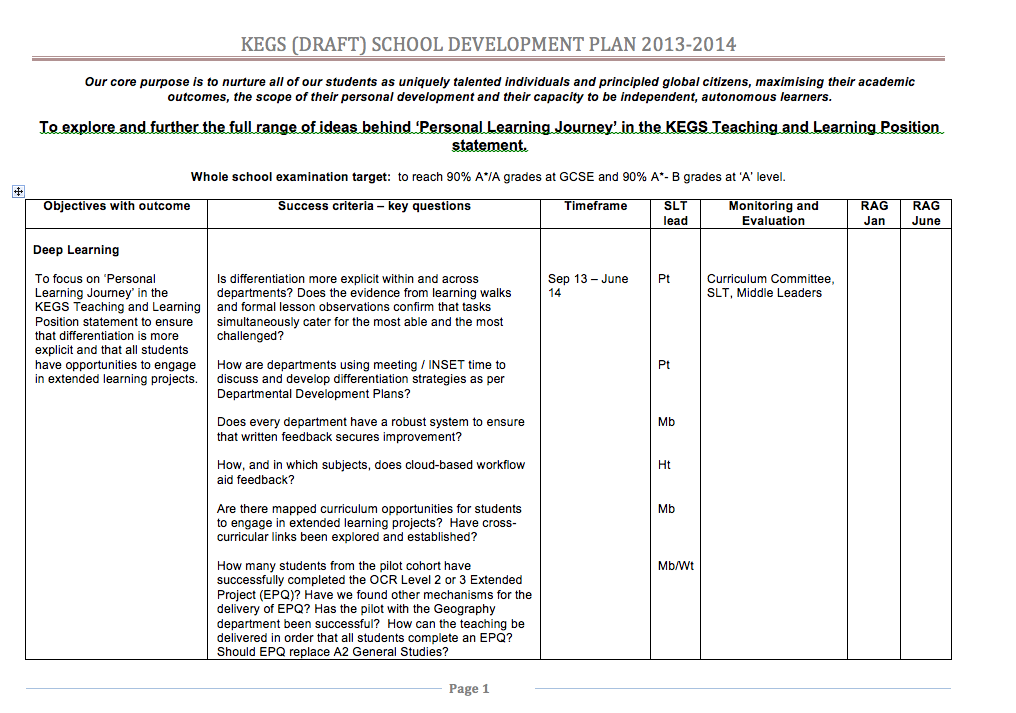The width and height of the screenshot is (1016, 713).
Task: Click the underlined Personal Learning Journey heading
Action: tap(489, 136)
